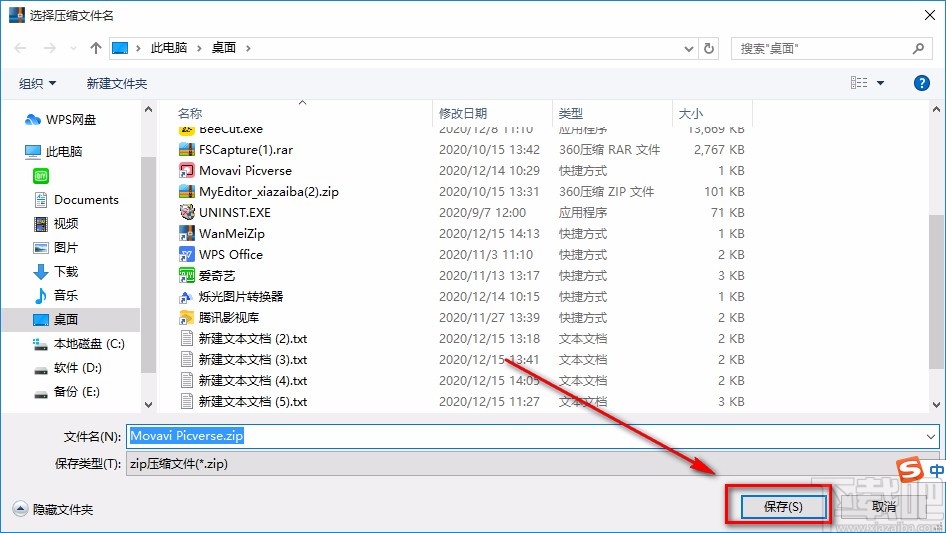Select 爱奇艺 shortcut icon
The height and width of the screenshot is (533, 946).
tap(186, 275)
